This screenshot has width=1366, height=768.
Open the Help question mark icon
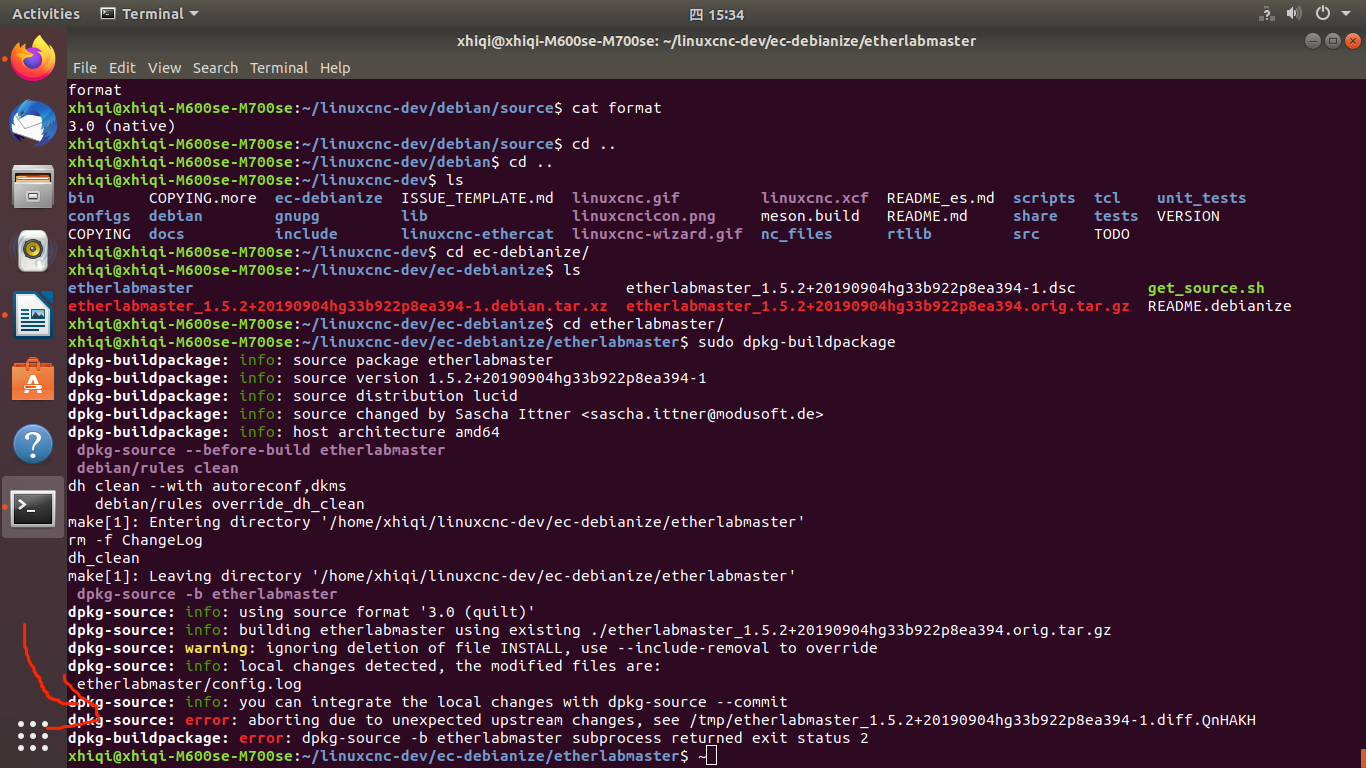click(33, 444)
